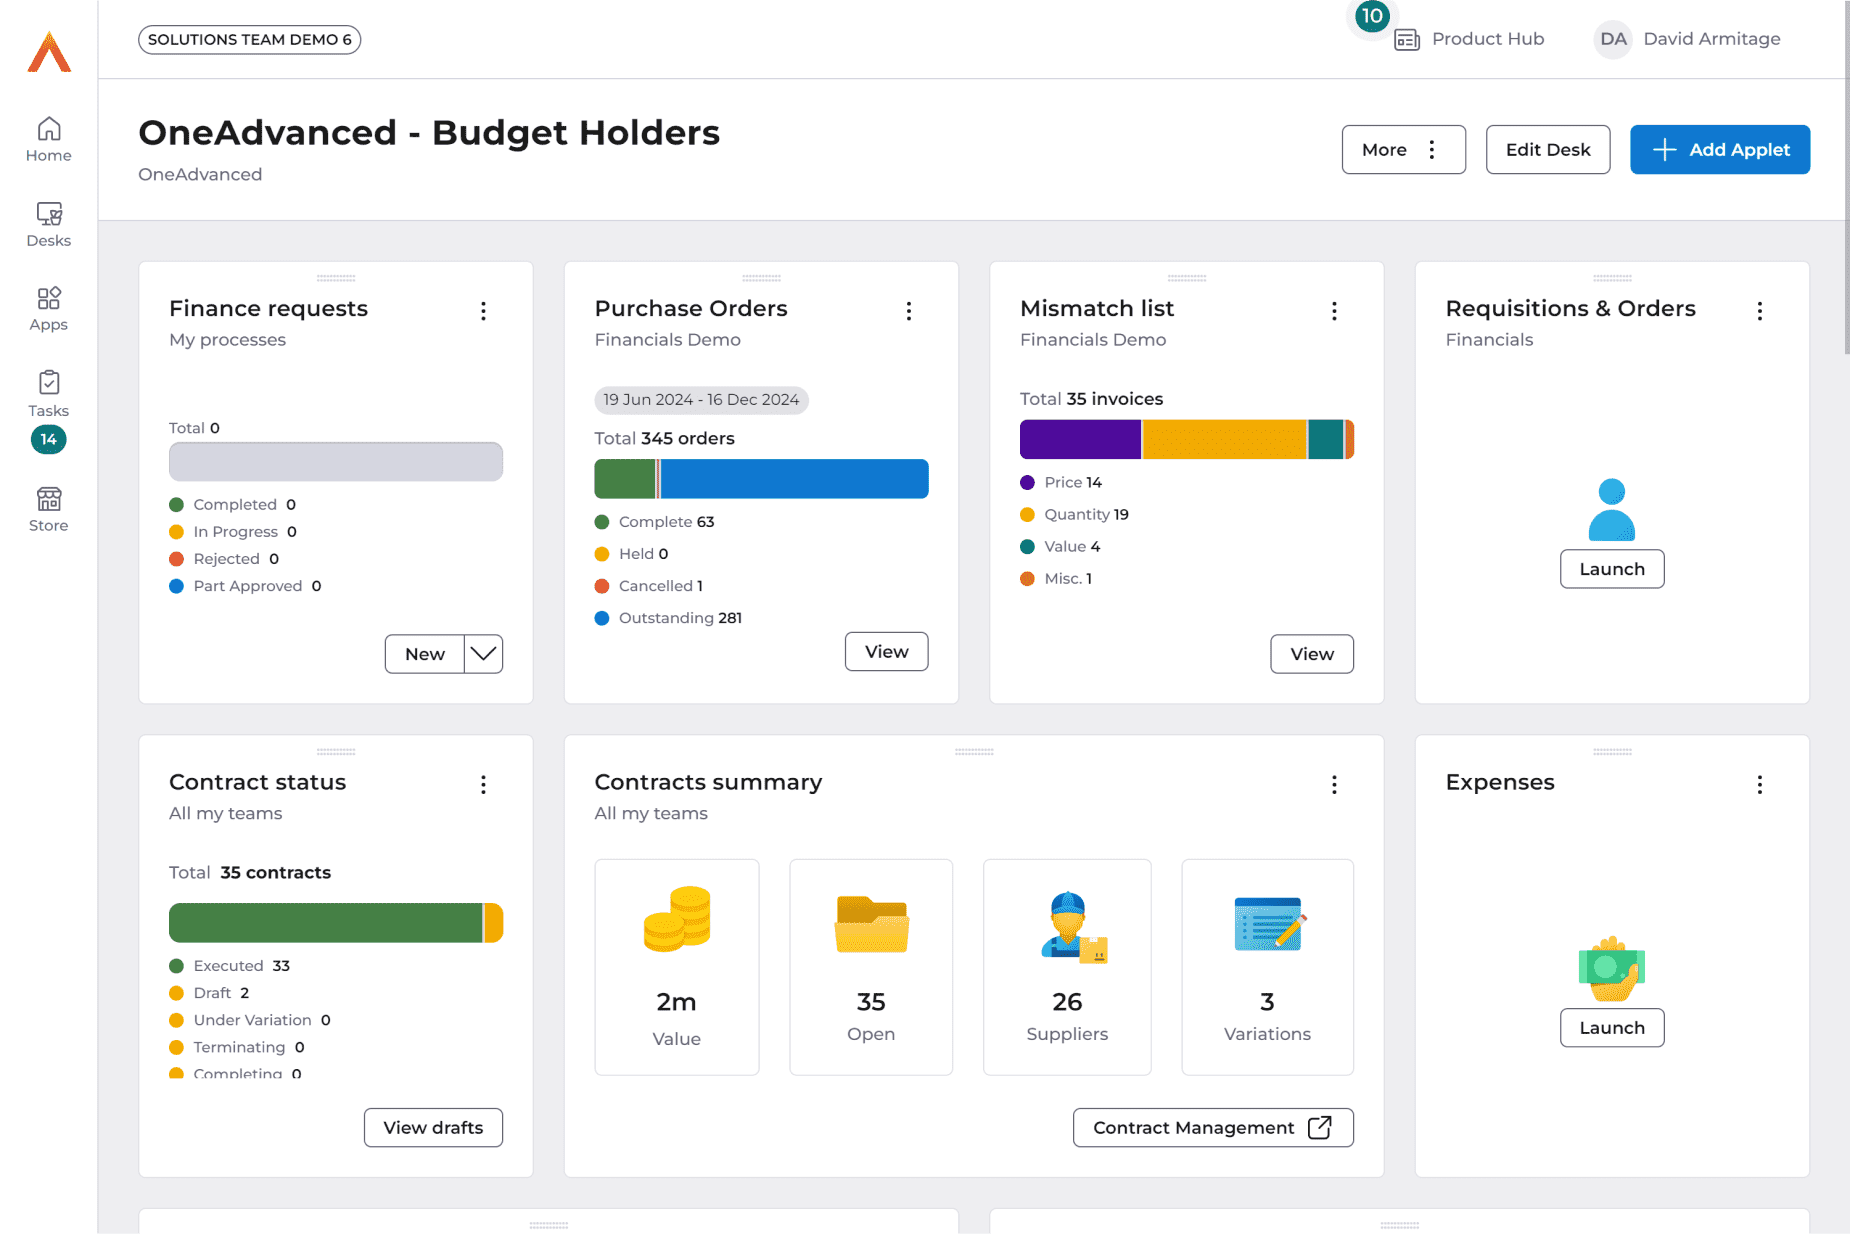Open Contracts summary three-dot menu

point(1334,785)
